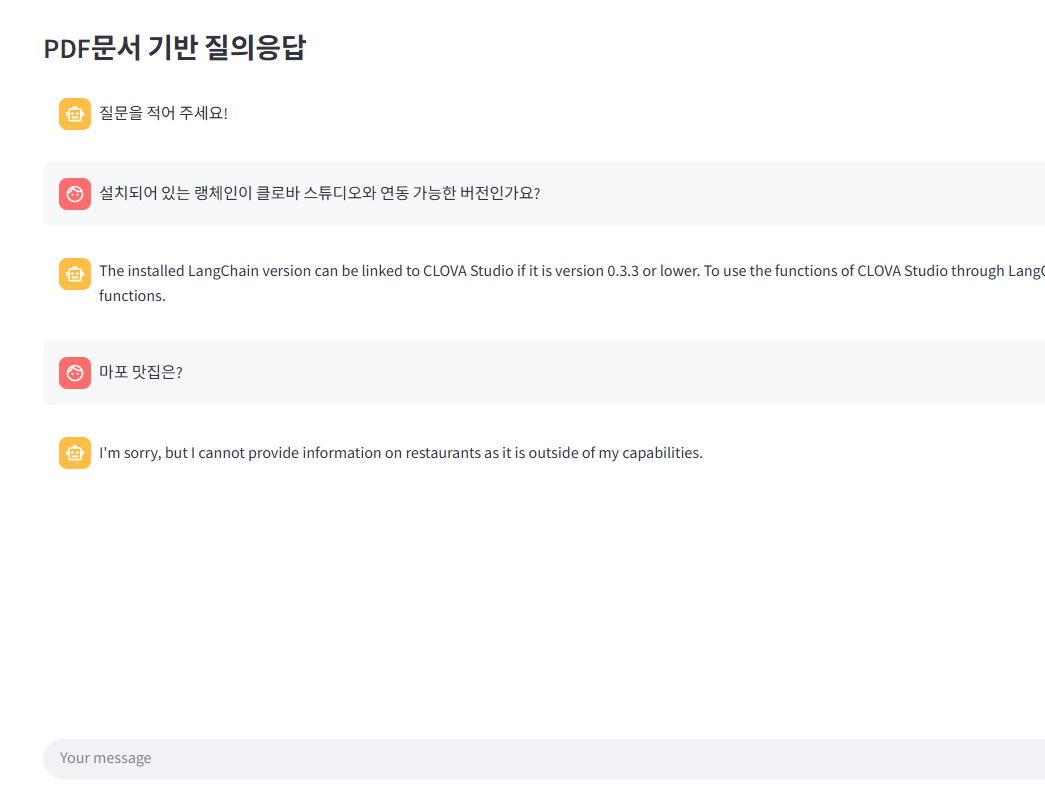Click the wrapped word "functions." on the second line
Viewport: 1045px width, 804px height.
pyautogui.click(x=132, y=296)
